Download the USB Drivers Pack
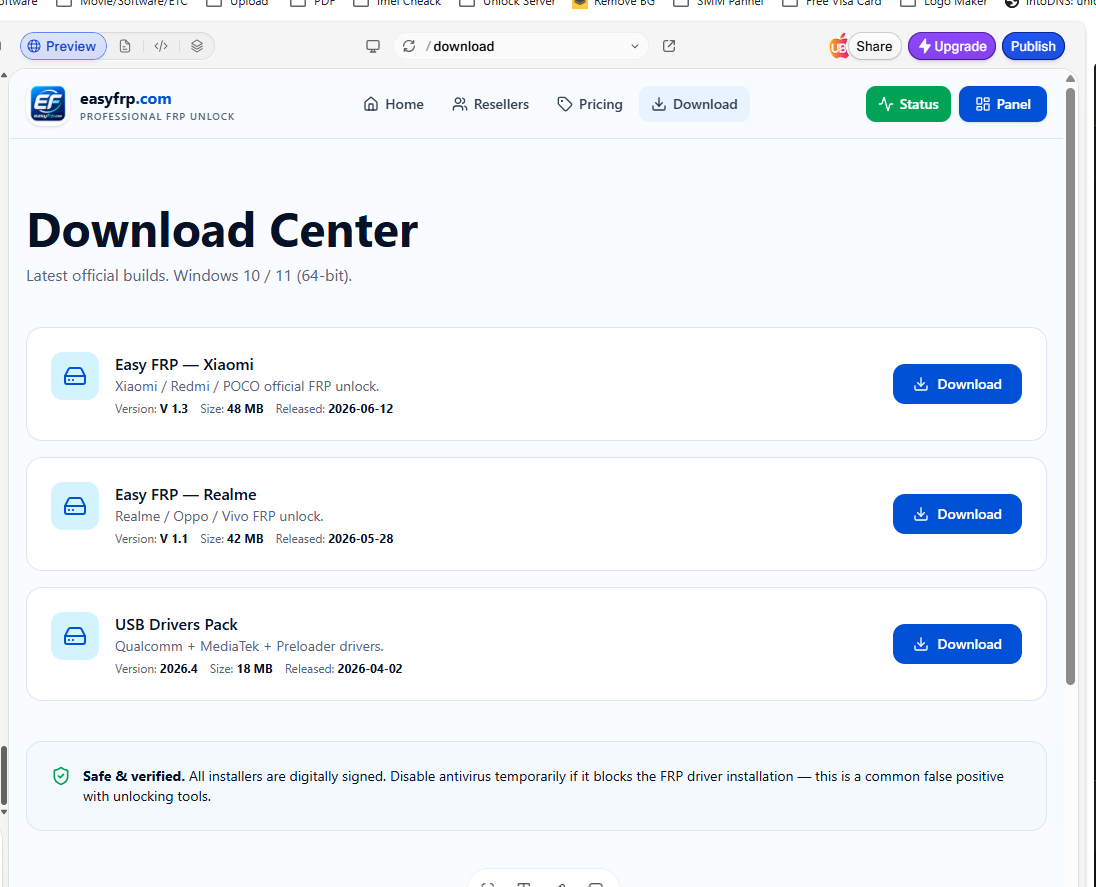1096x887 pixels. pos(957,644)
